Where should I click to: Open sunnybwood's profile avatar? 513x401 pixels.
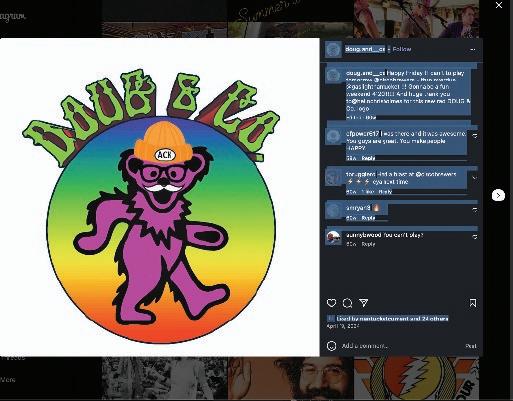pos(333,238)
